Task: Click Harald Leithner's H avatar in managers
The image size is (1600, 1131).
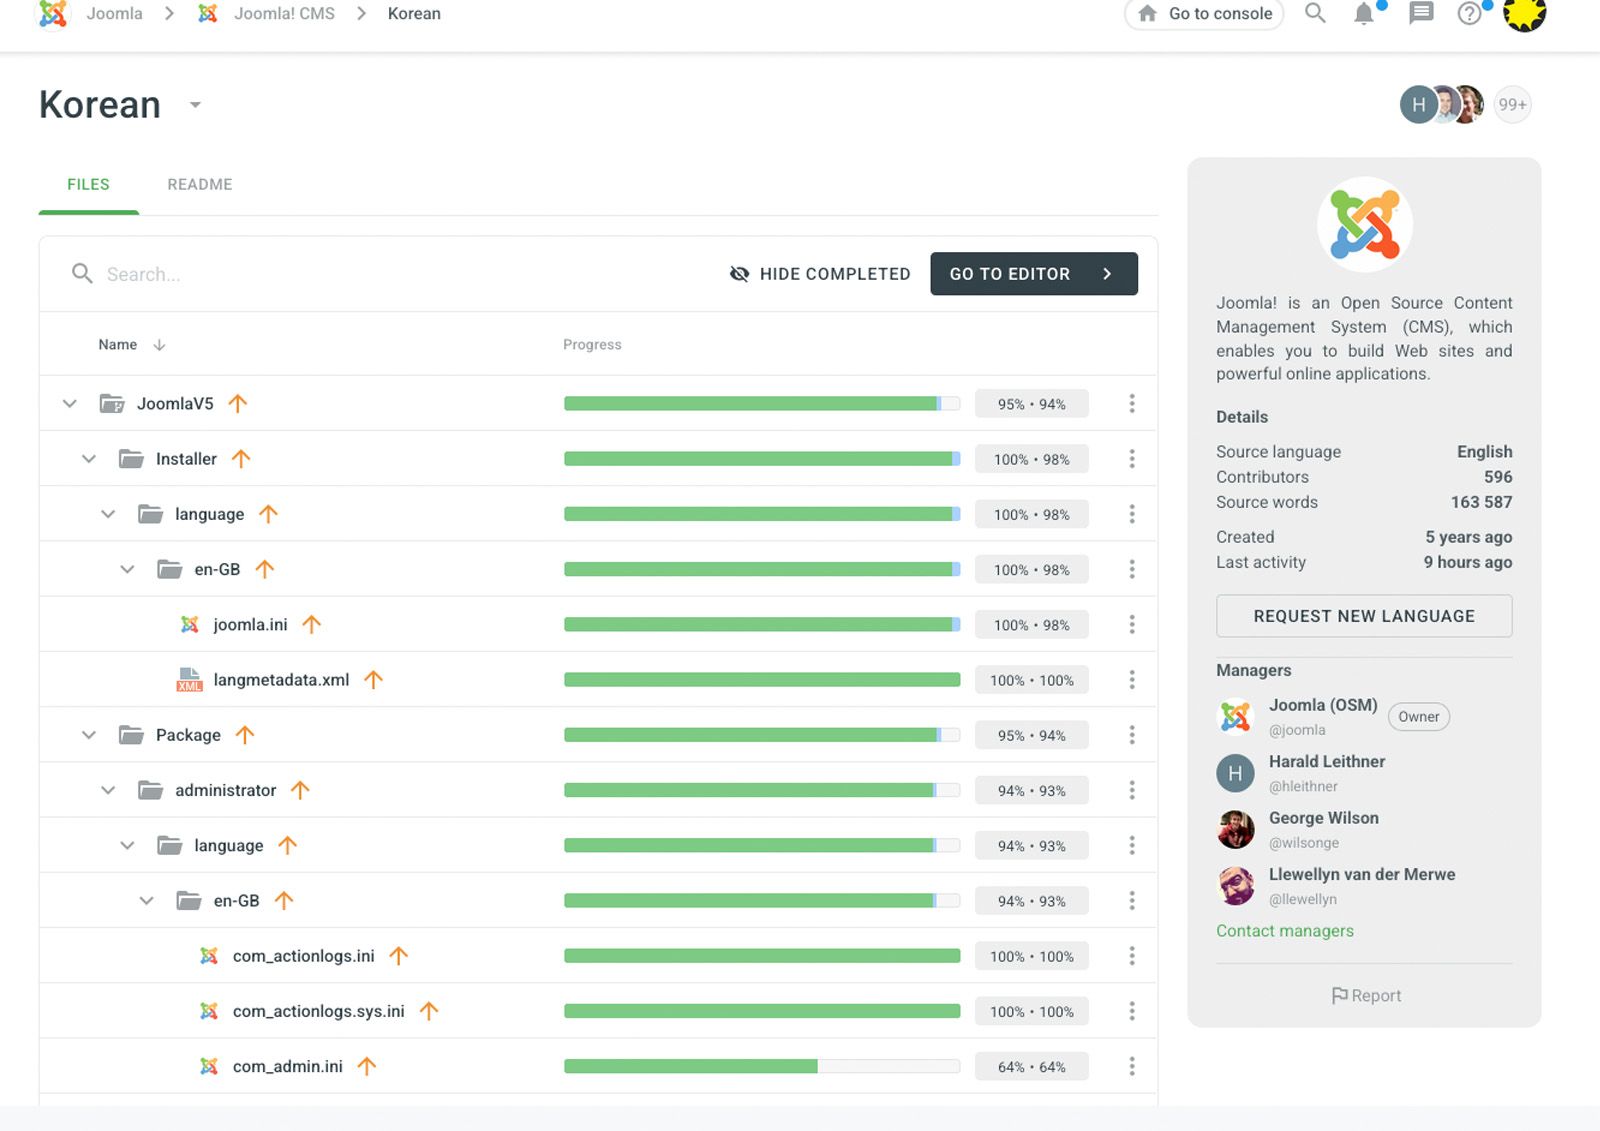Action: click(1235, 773)
